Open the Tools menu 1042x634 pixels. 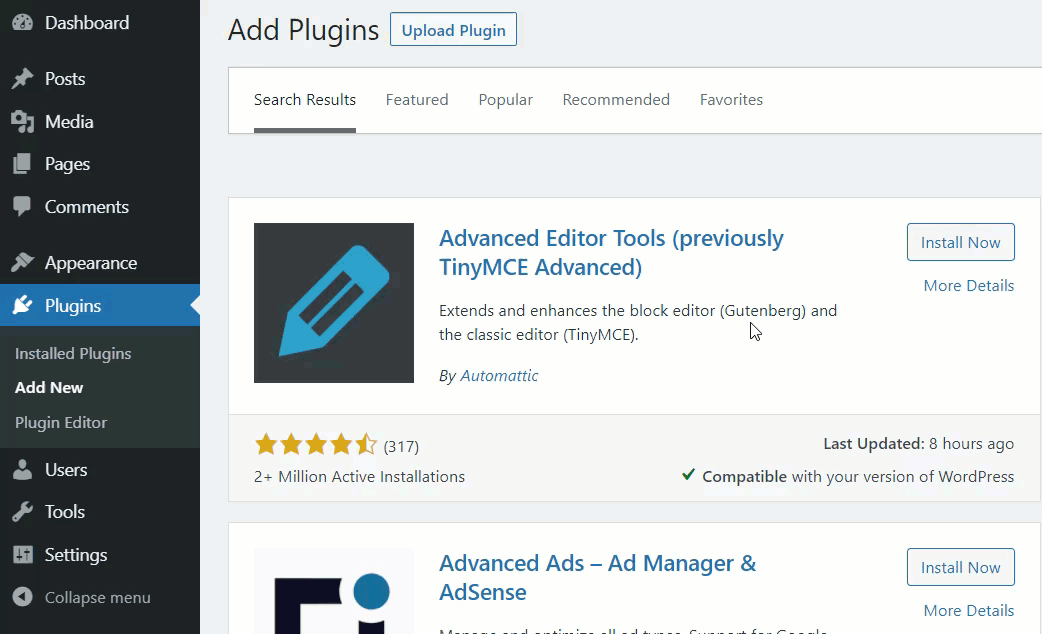click(x=100, y=512)
